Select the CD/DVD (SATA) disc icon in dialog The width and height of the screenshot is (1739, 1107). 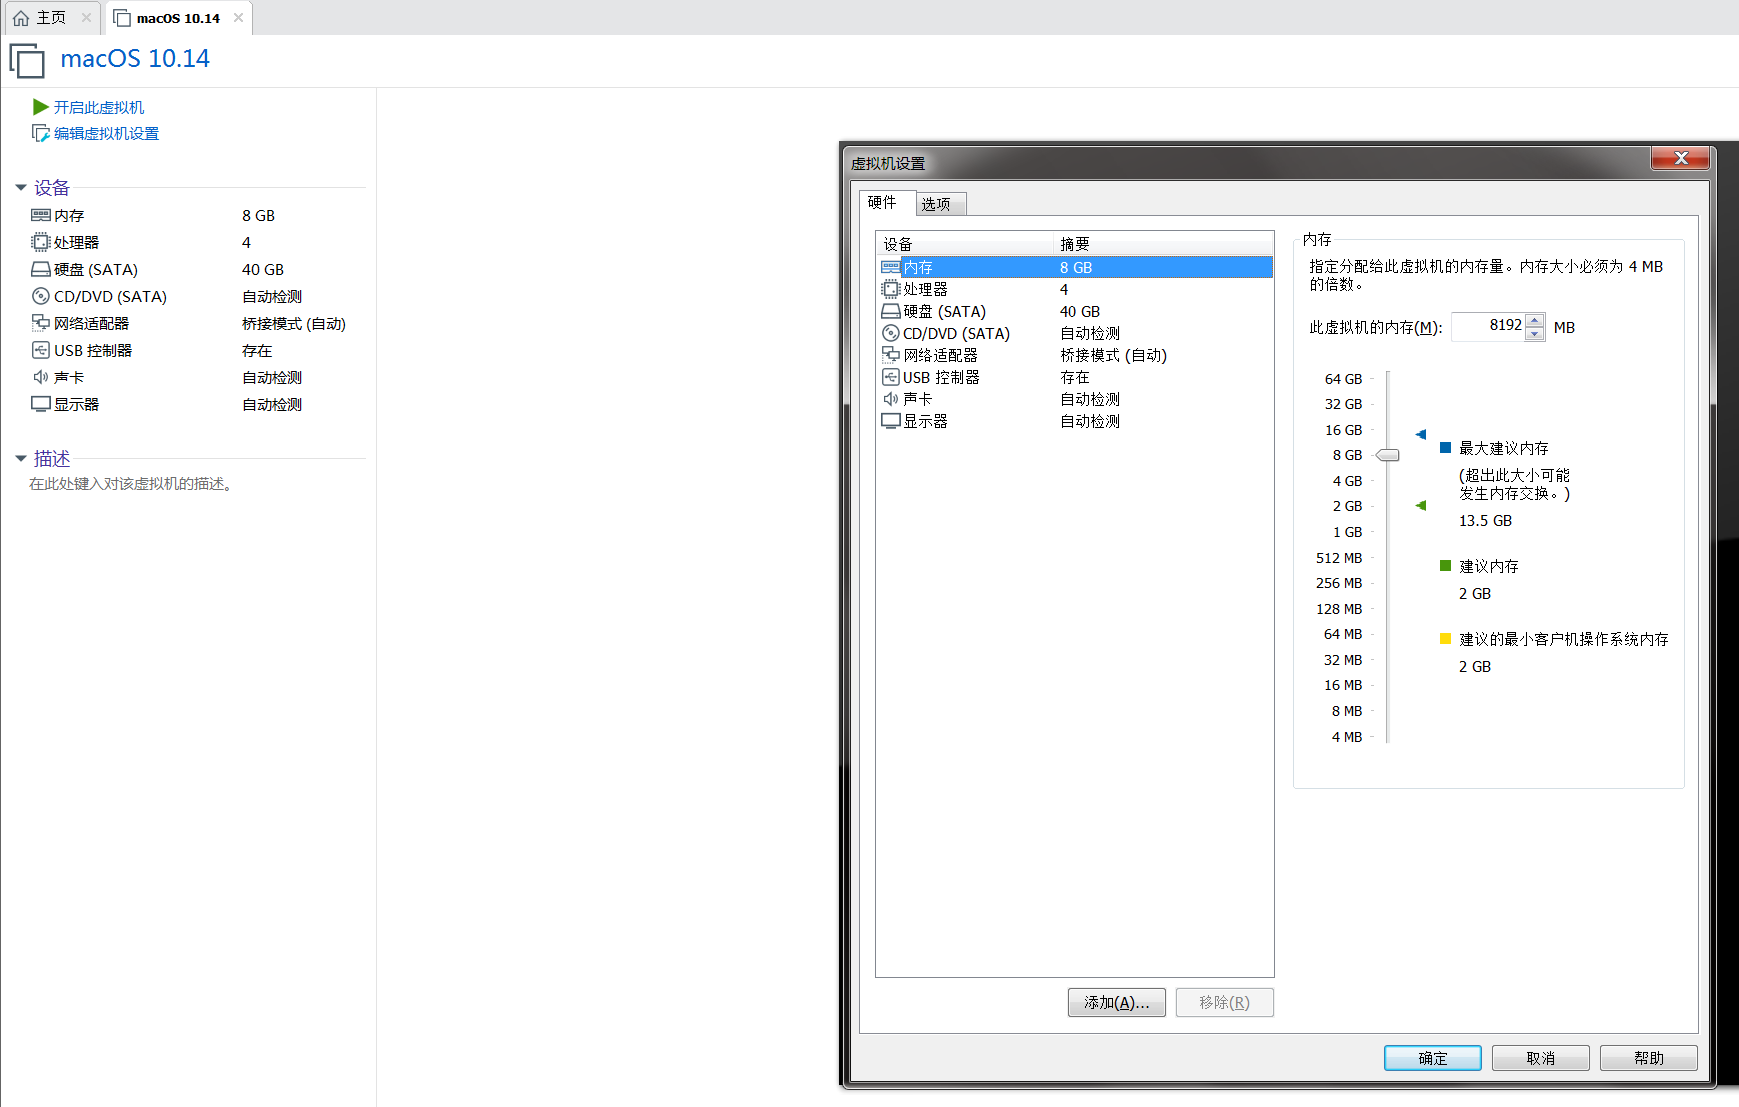tap(890, 333)
